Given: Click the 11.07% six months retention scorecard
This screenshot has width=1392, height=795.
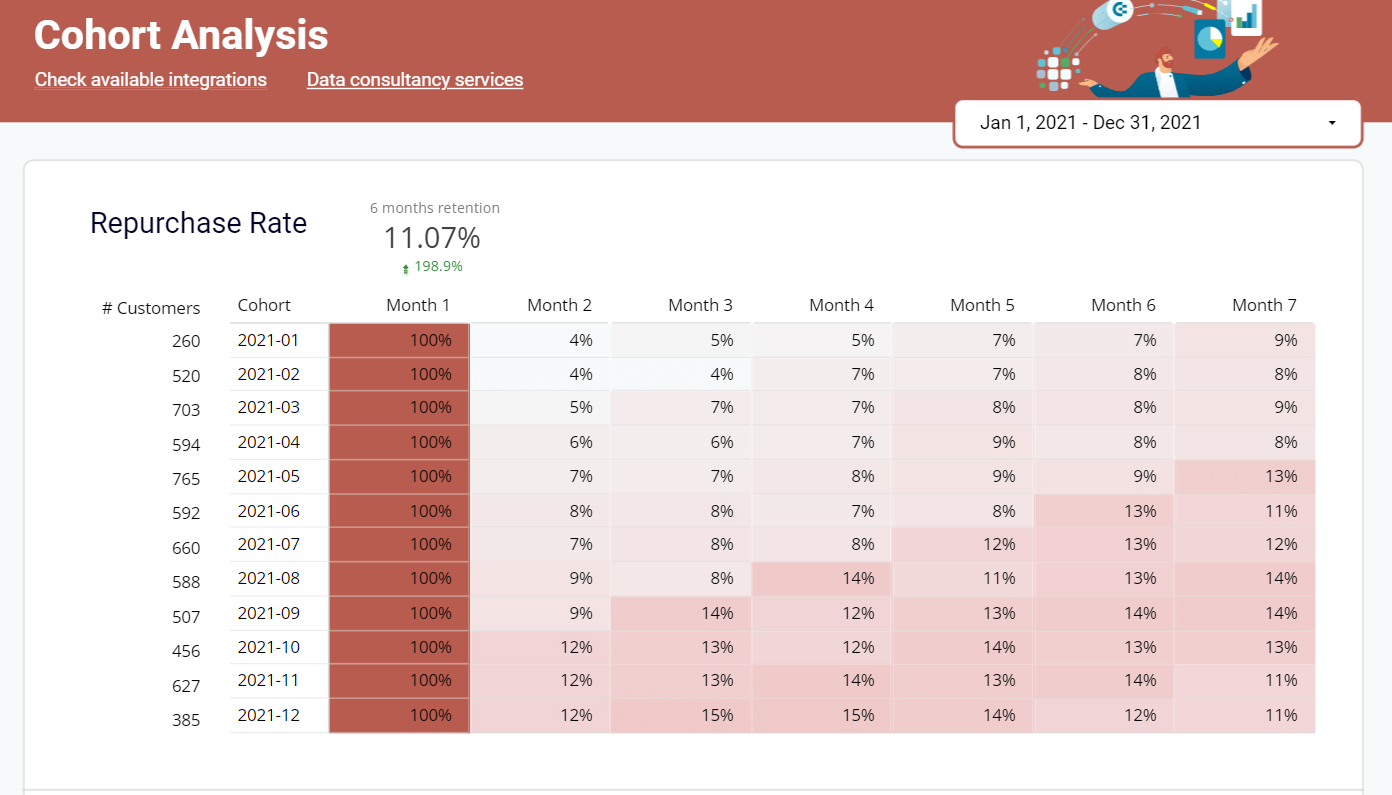Looking at the screenshot, I should click(432, 238).
